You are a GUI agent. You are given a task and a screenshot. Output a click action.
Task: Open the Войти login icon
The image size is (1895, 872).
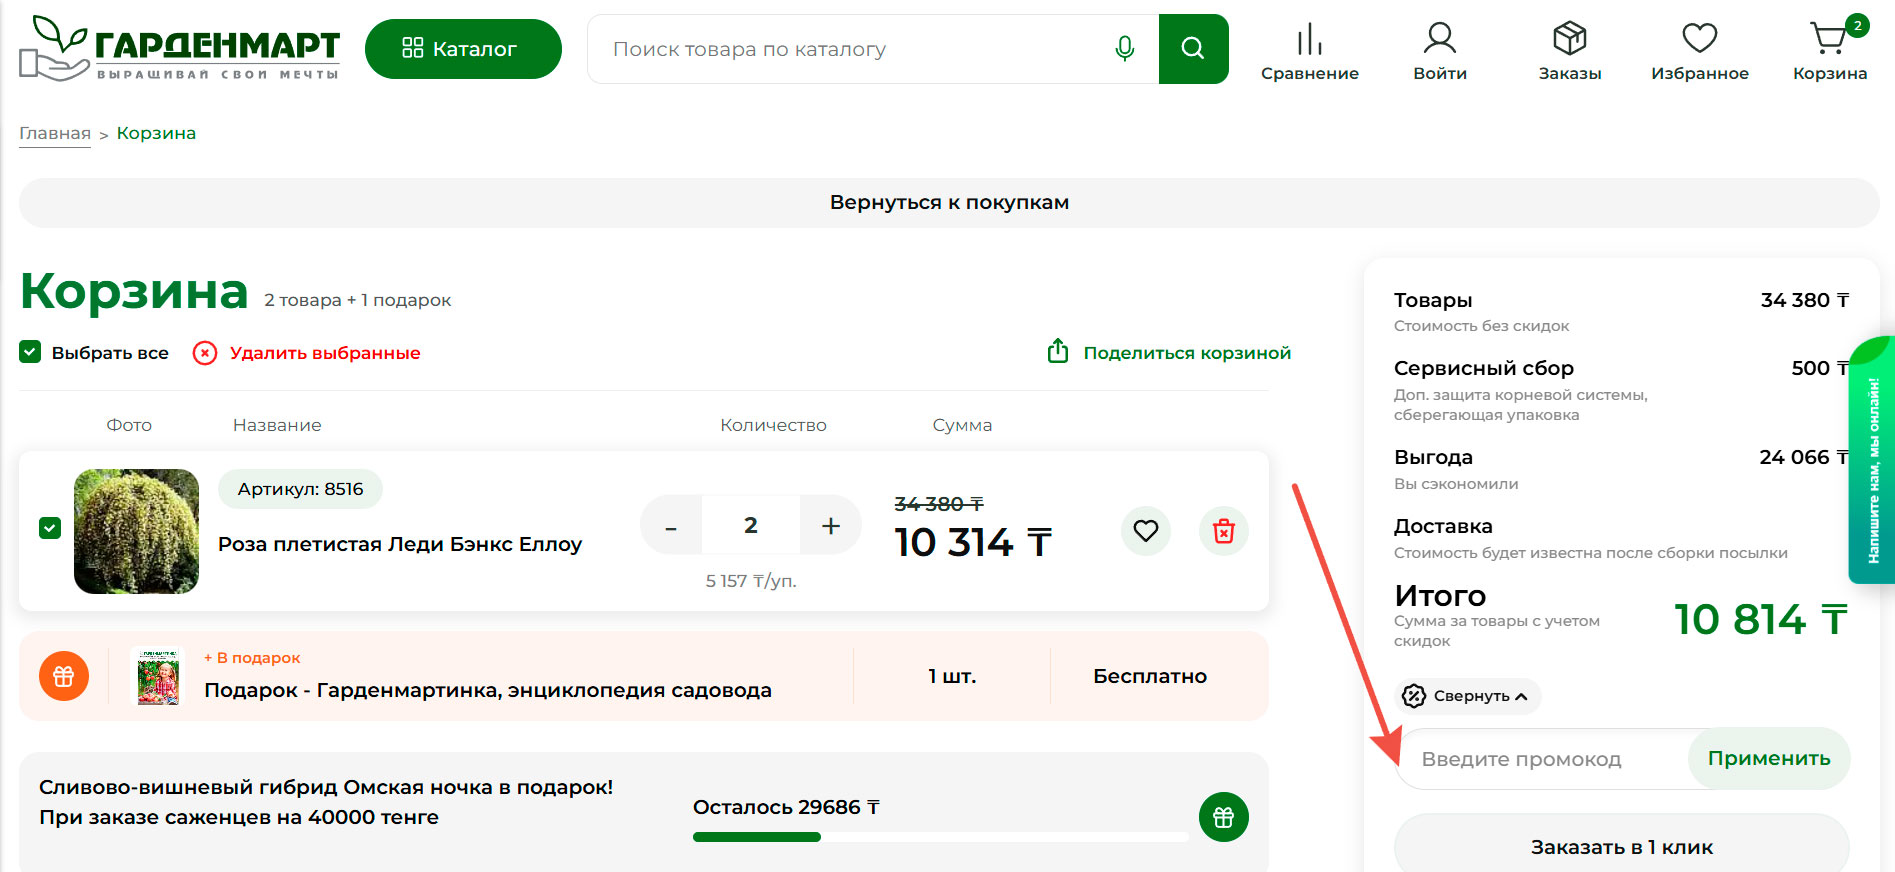coord(1440,52)
